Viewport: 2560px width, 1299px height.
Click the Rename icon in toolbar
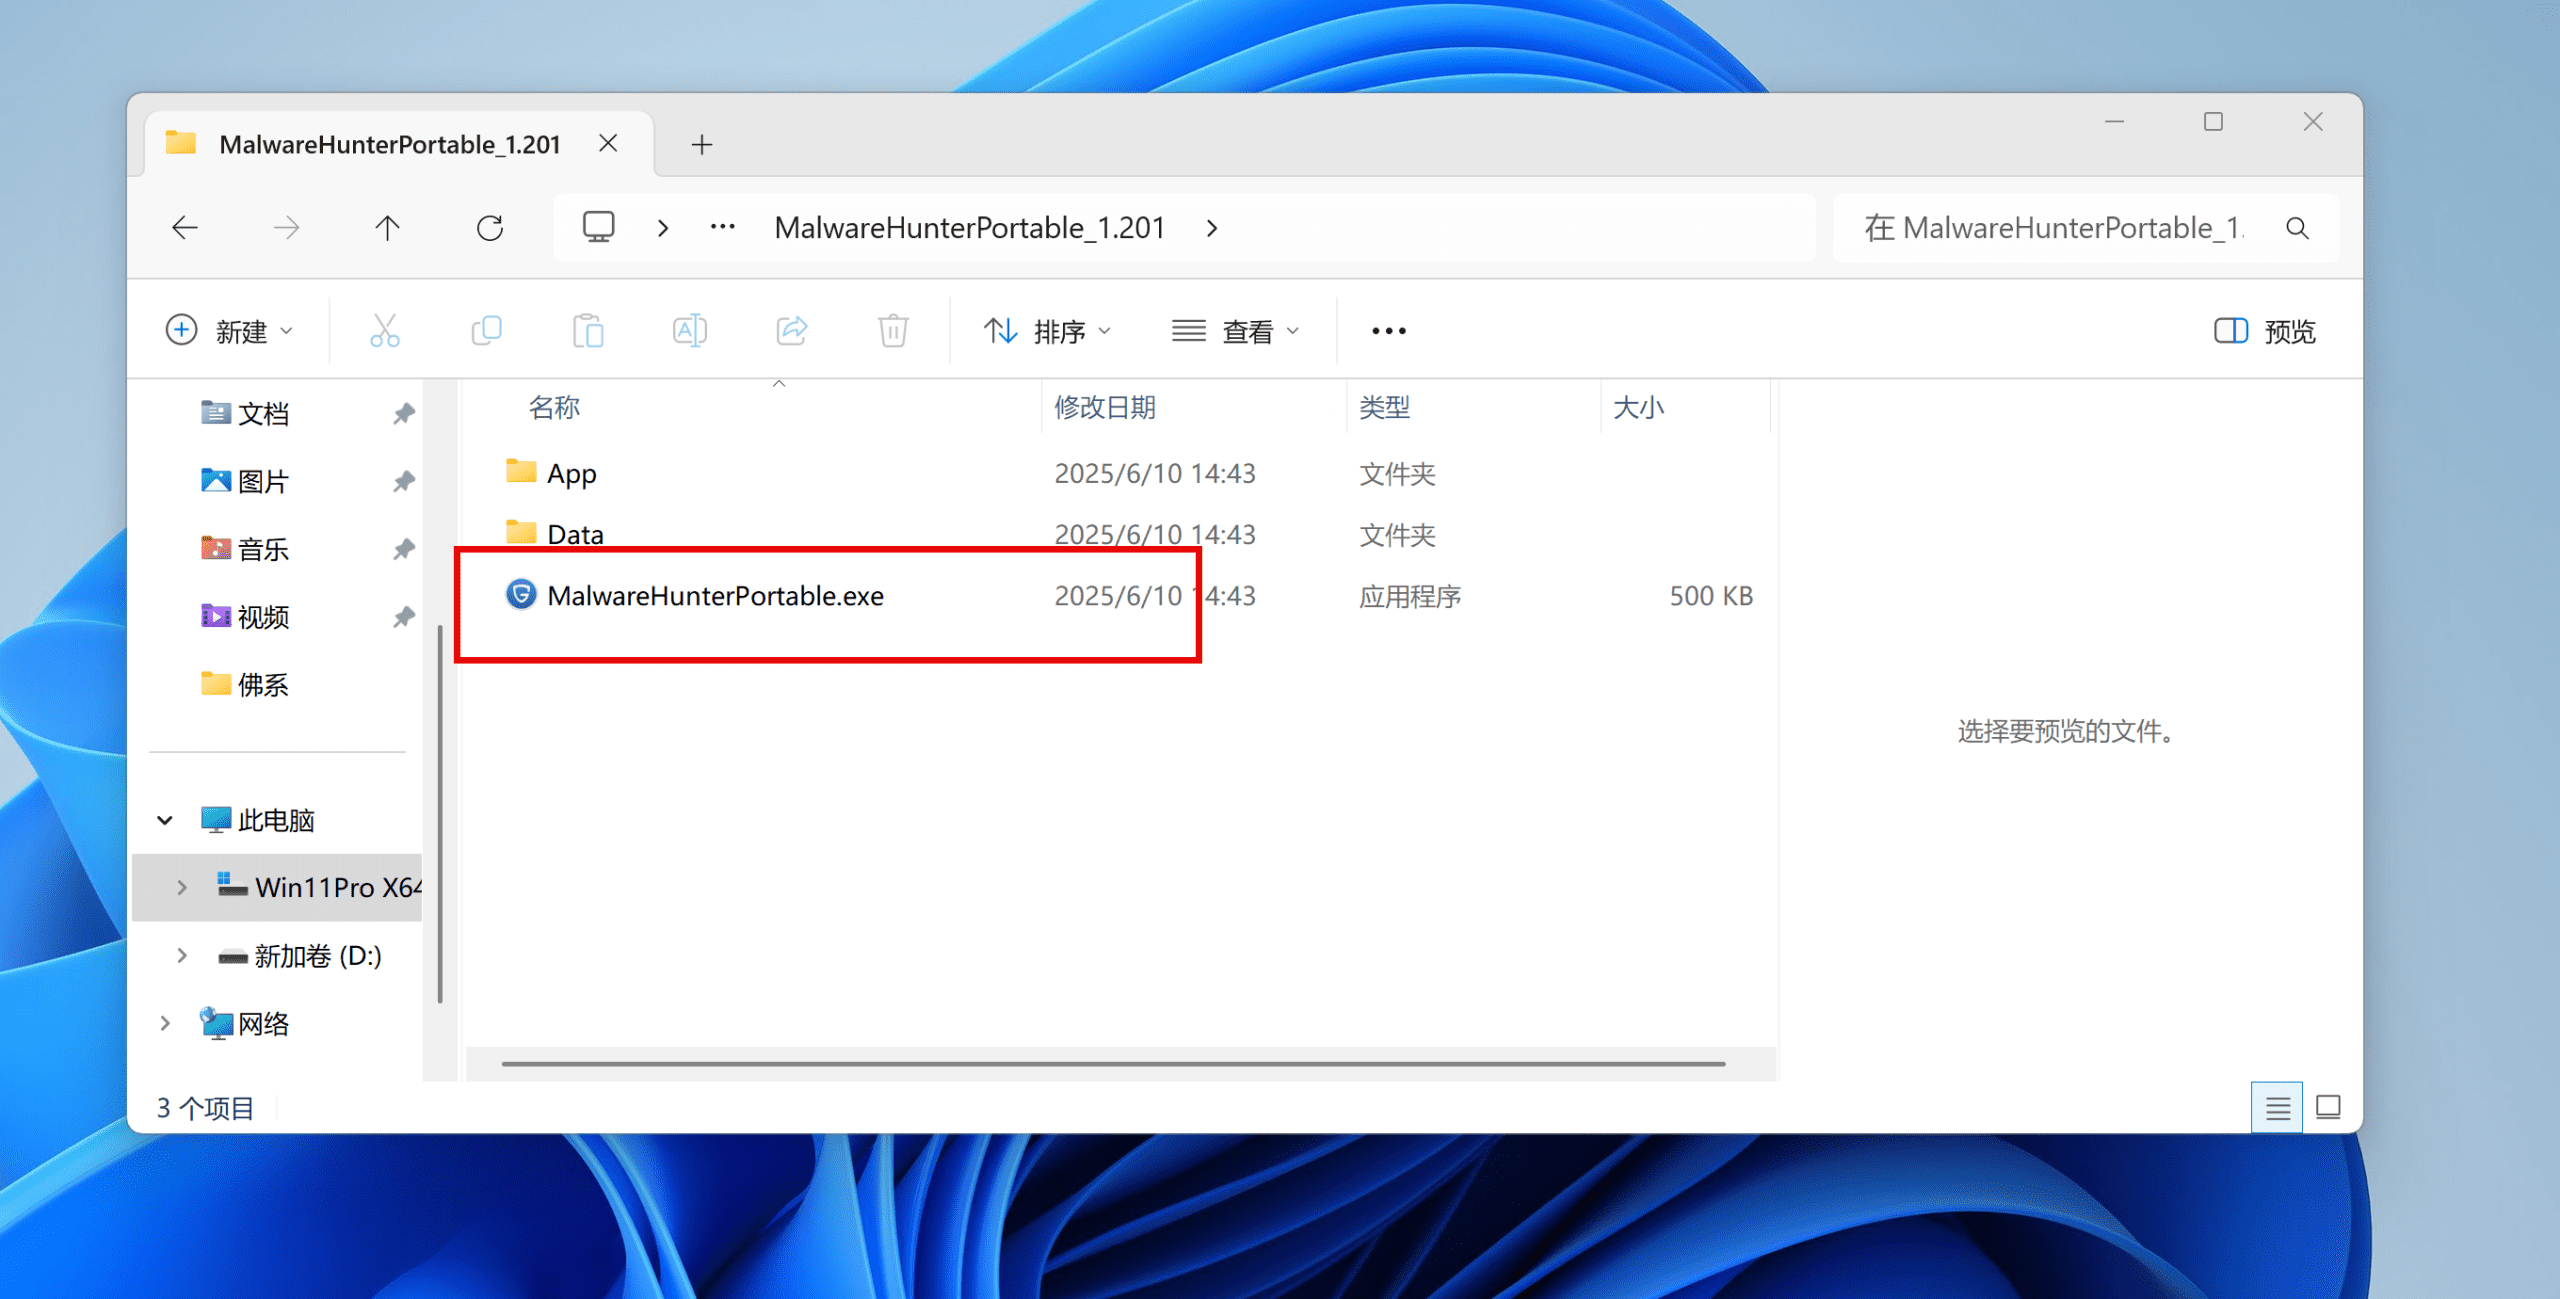pos(690,331)
